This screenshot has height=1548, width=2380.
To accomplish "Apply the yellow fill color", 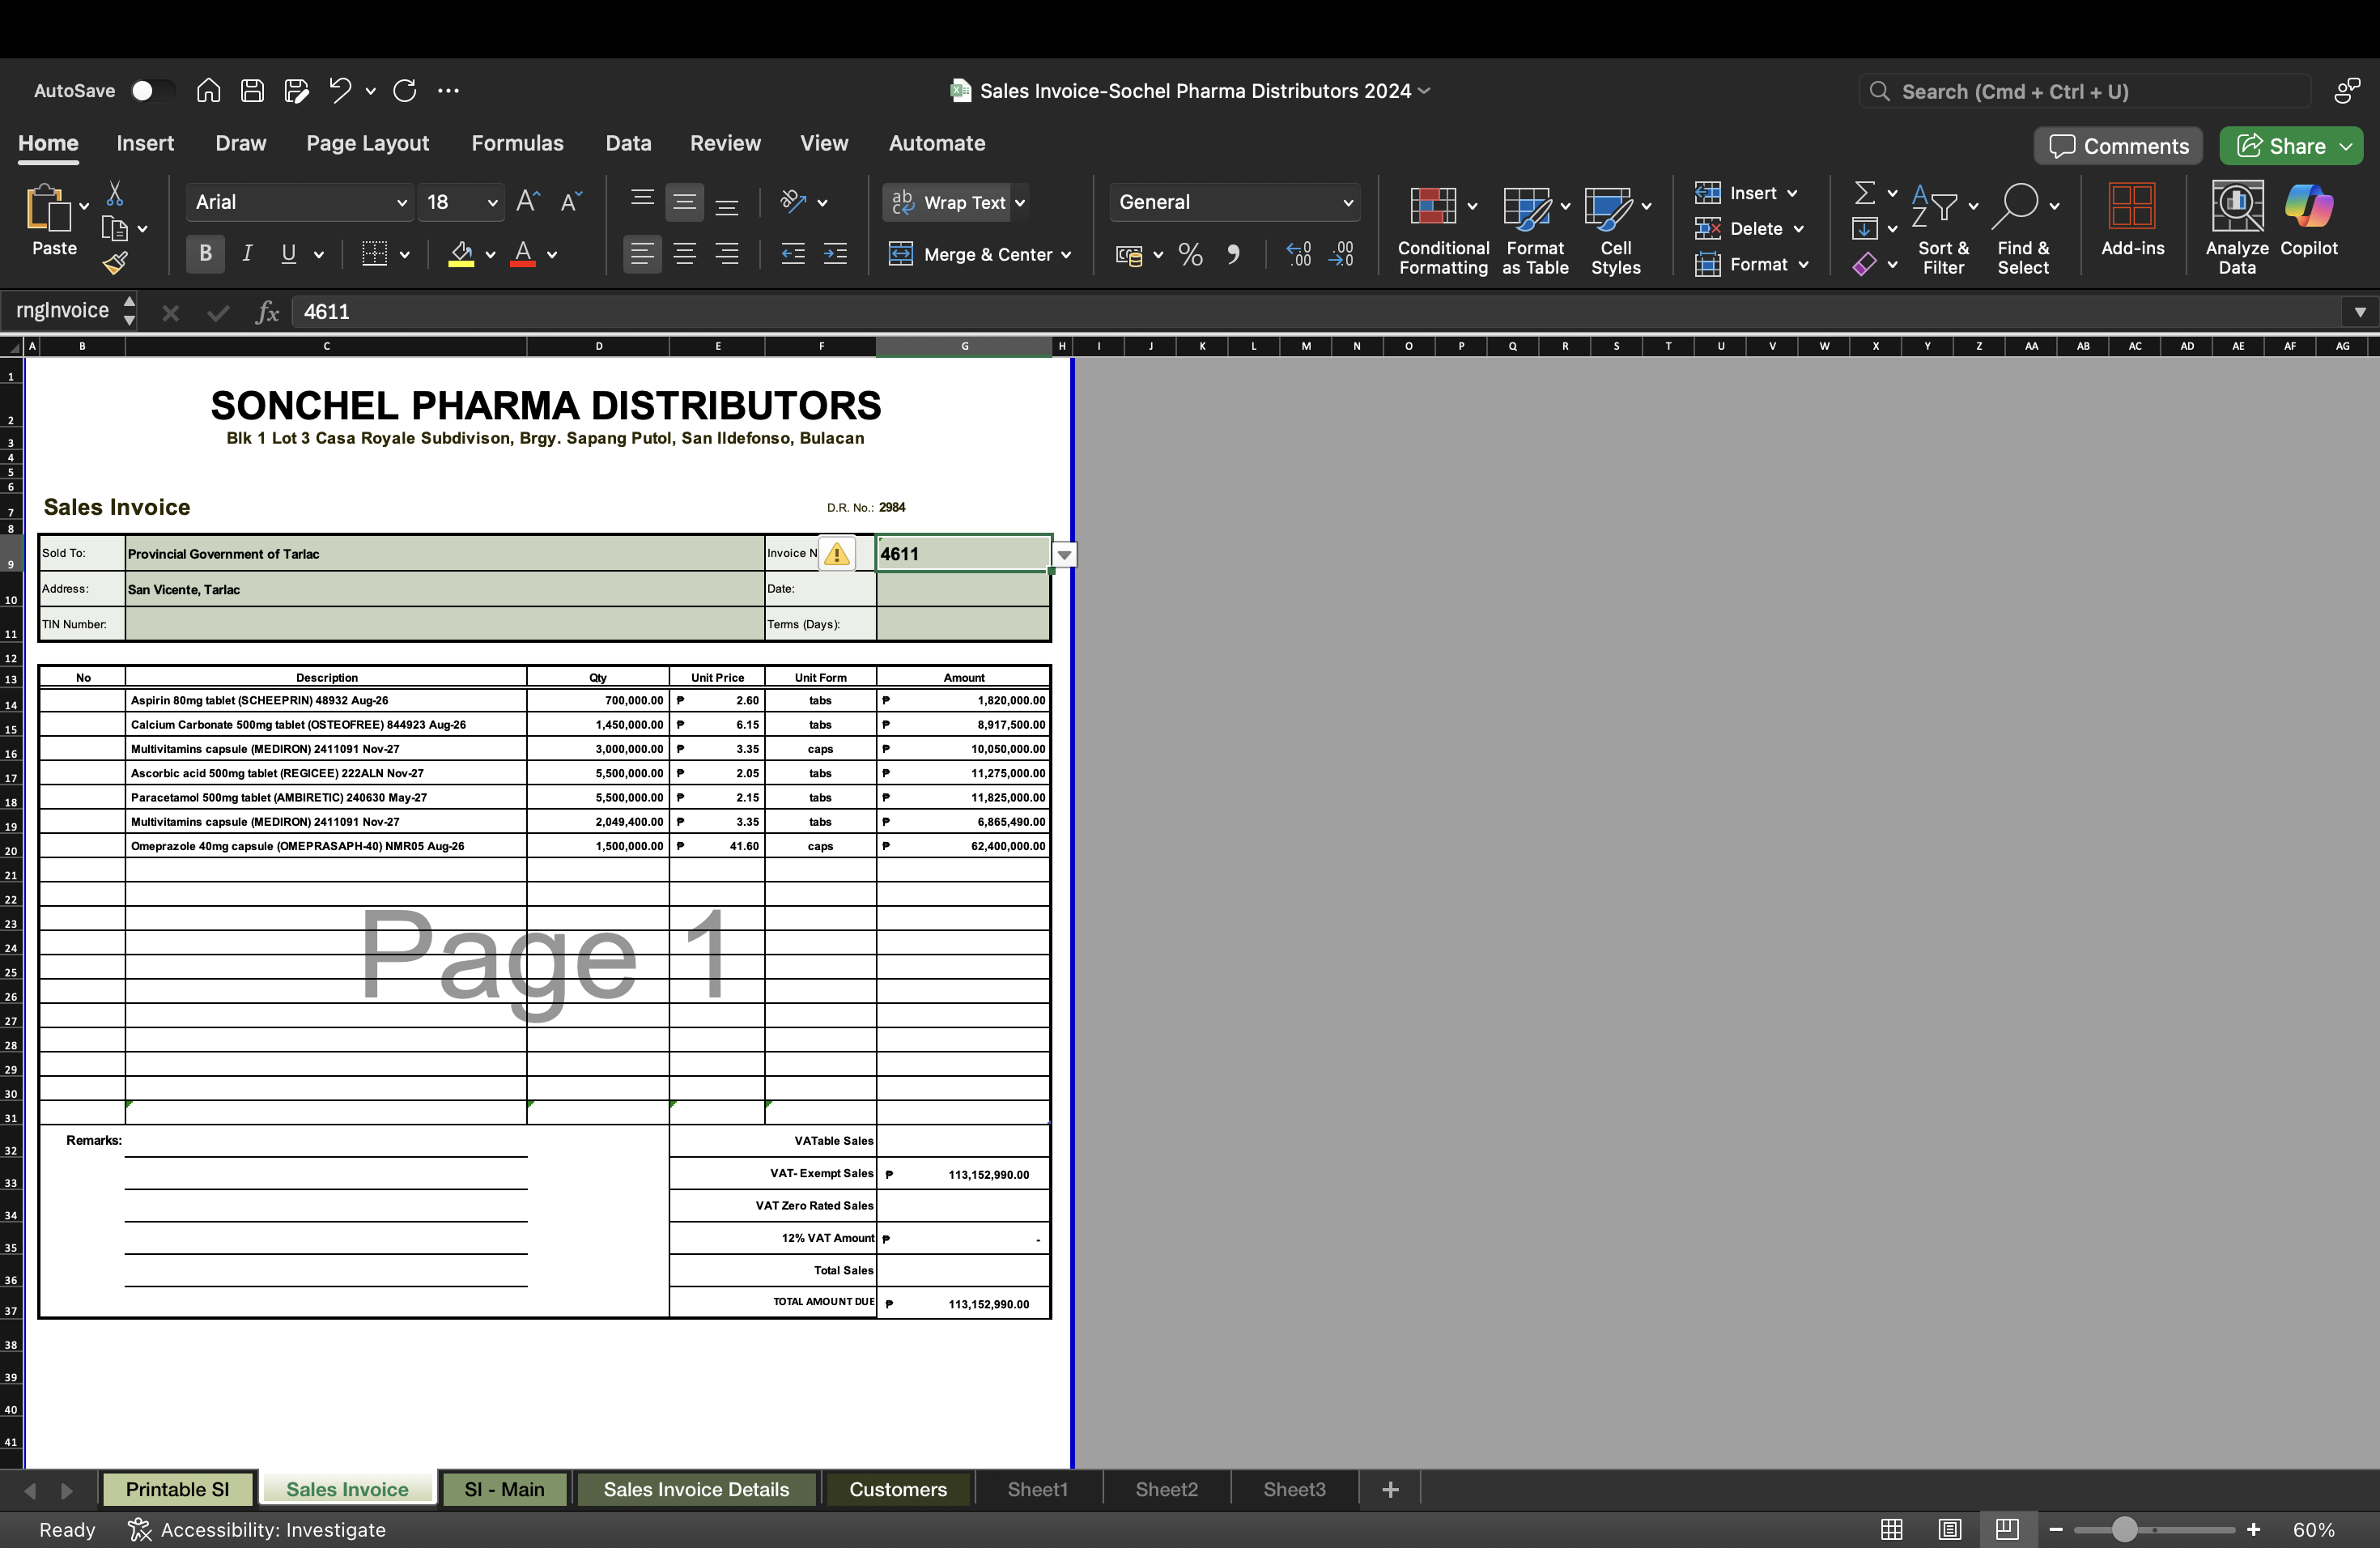I will pos(461,255).
